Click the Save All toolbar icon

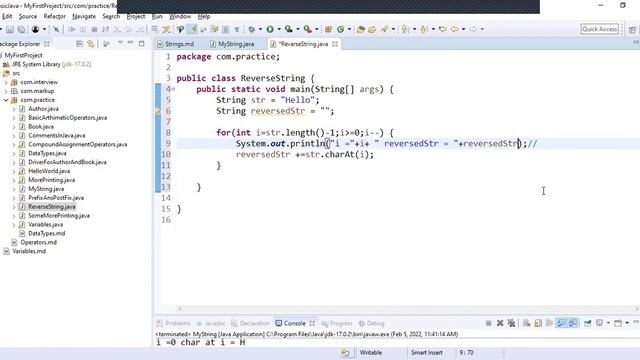coord(21,29)
